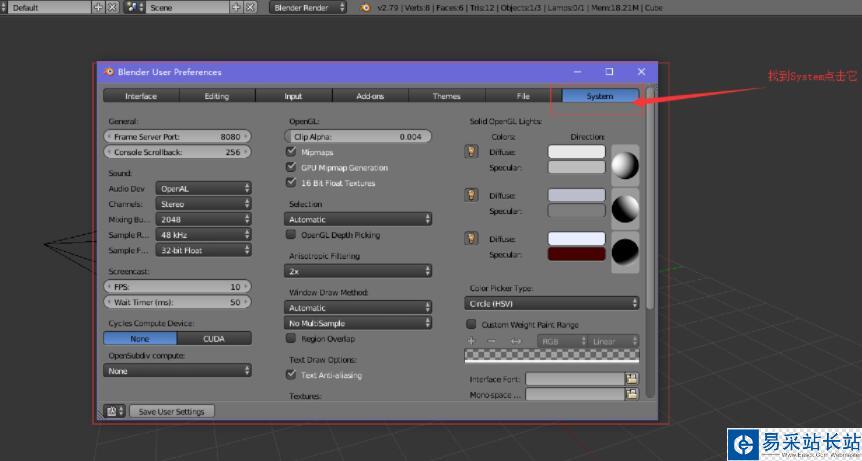Enable Region Overlap option
The height and width of the screenshot is (461, 862).
coord(291,338)
